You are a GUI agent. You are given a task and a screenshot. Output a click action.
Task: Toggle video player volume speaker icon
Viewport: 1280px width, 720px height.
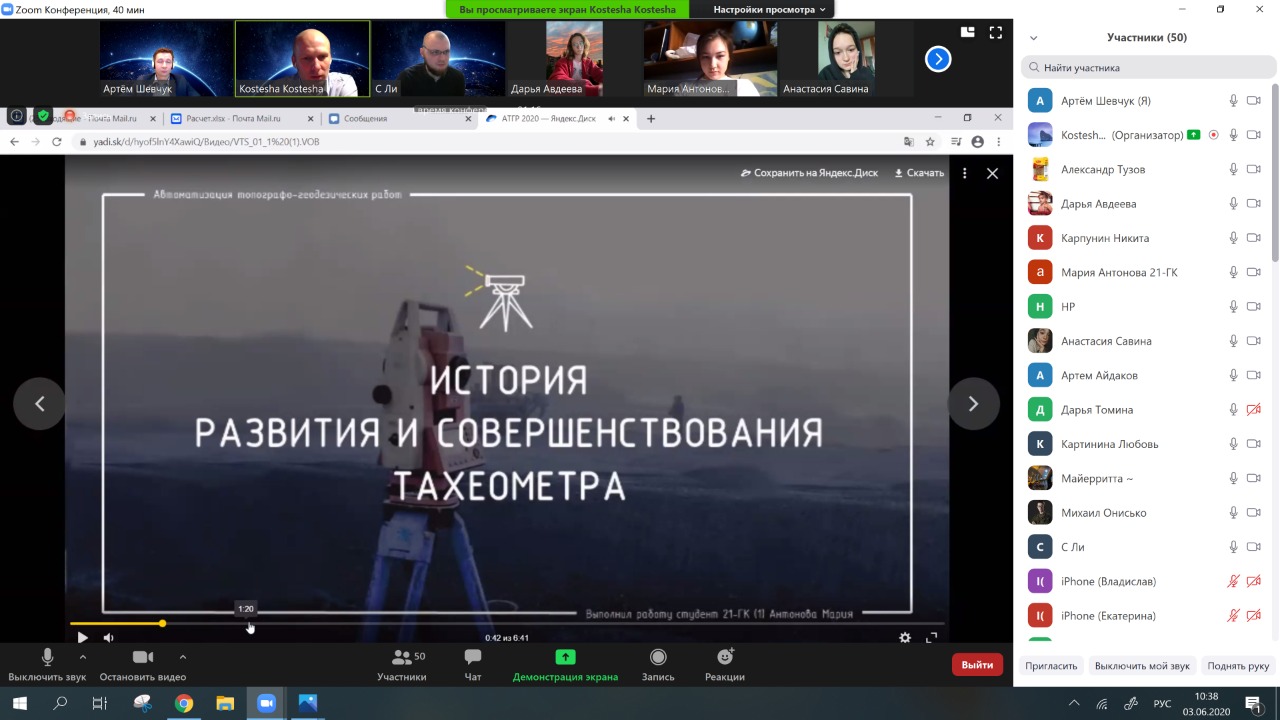point(109,638)
